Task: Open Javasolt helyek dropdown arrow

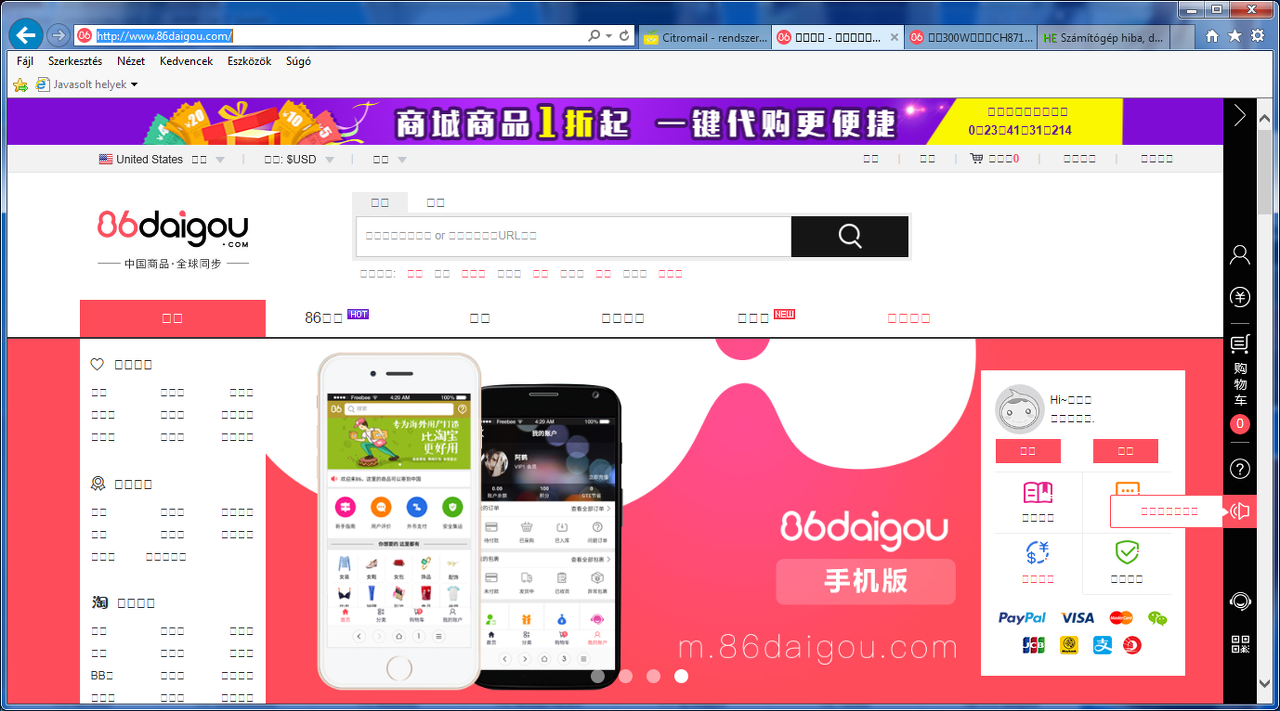Action: pos(134,85)
